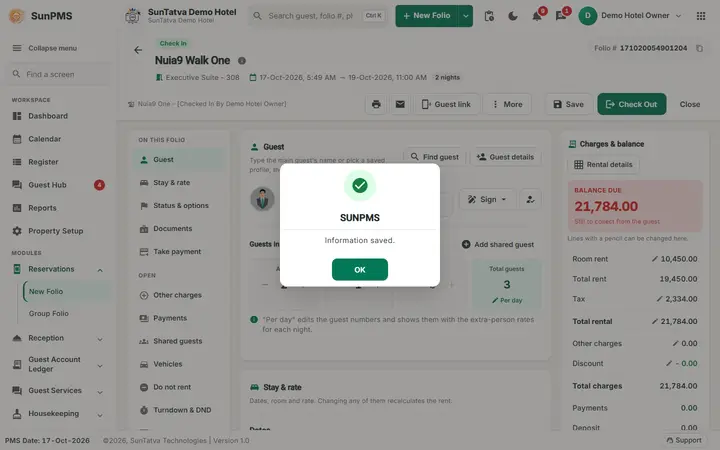Edit the Tax pencil icon

(x=659, y=299)
